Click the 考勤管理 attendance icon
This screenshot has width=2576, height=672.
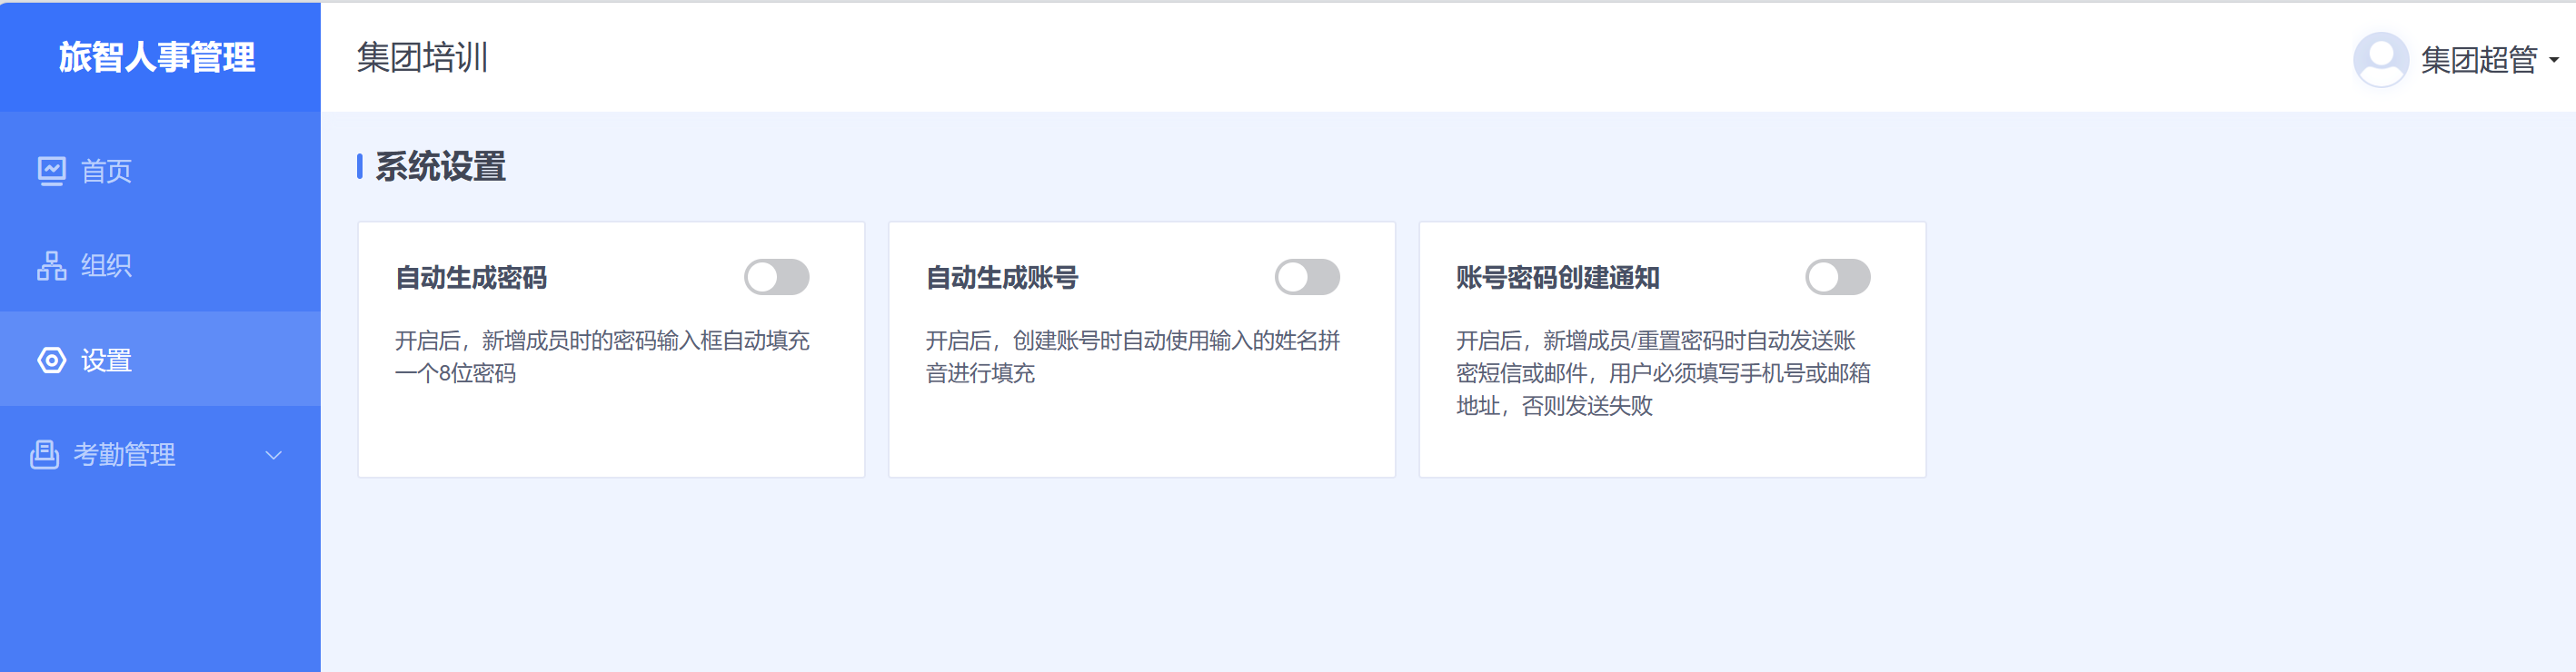click(44, 454)
